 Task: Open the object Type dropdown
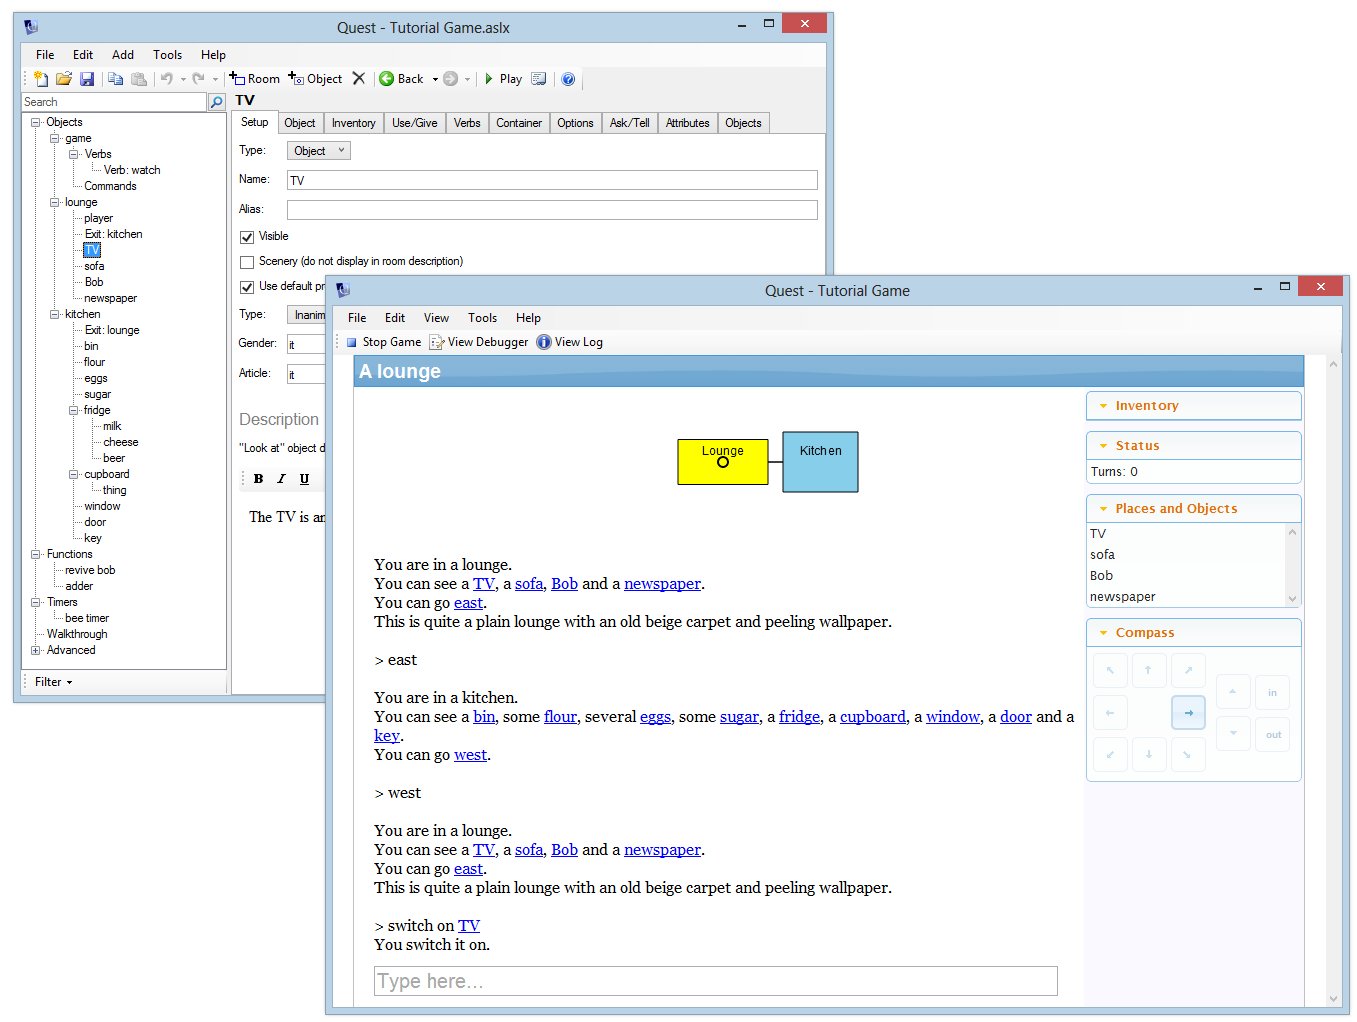point(318,151)
